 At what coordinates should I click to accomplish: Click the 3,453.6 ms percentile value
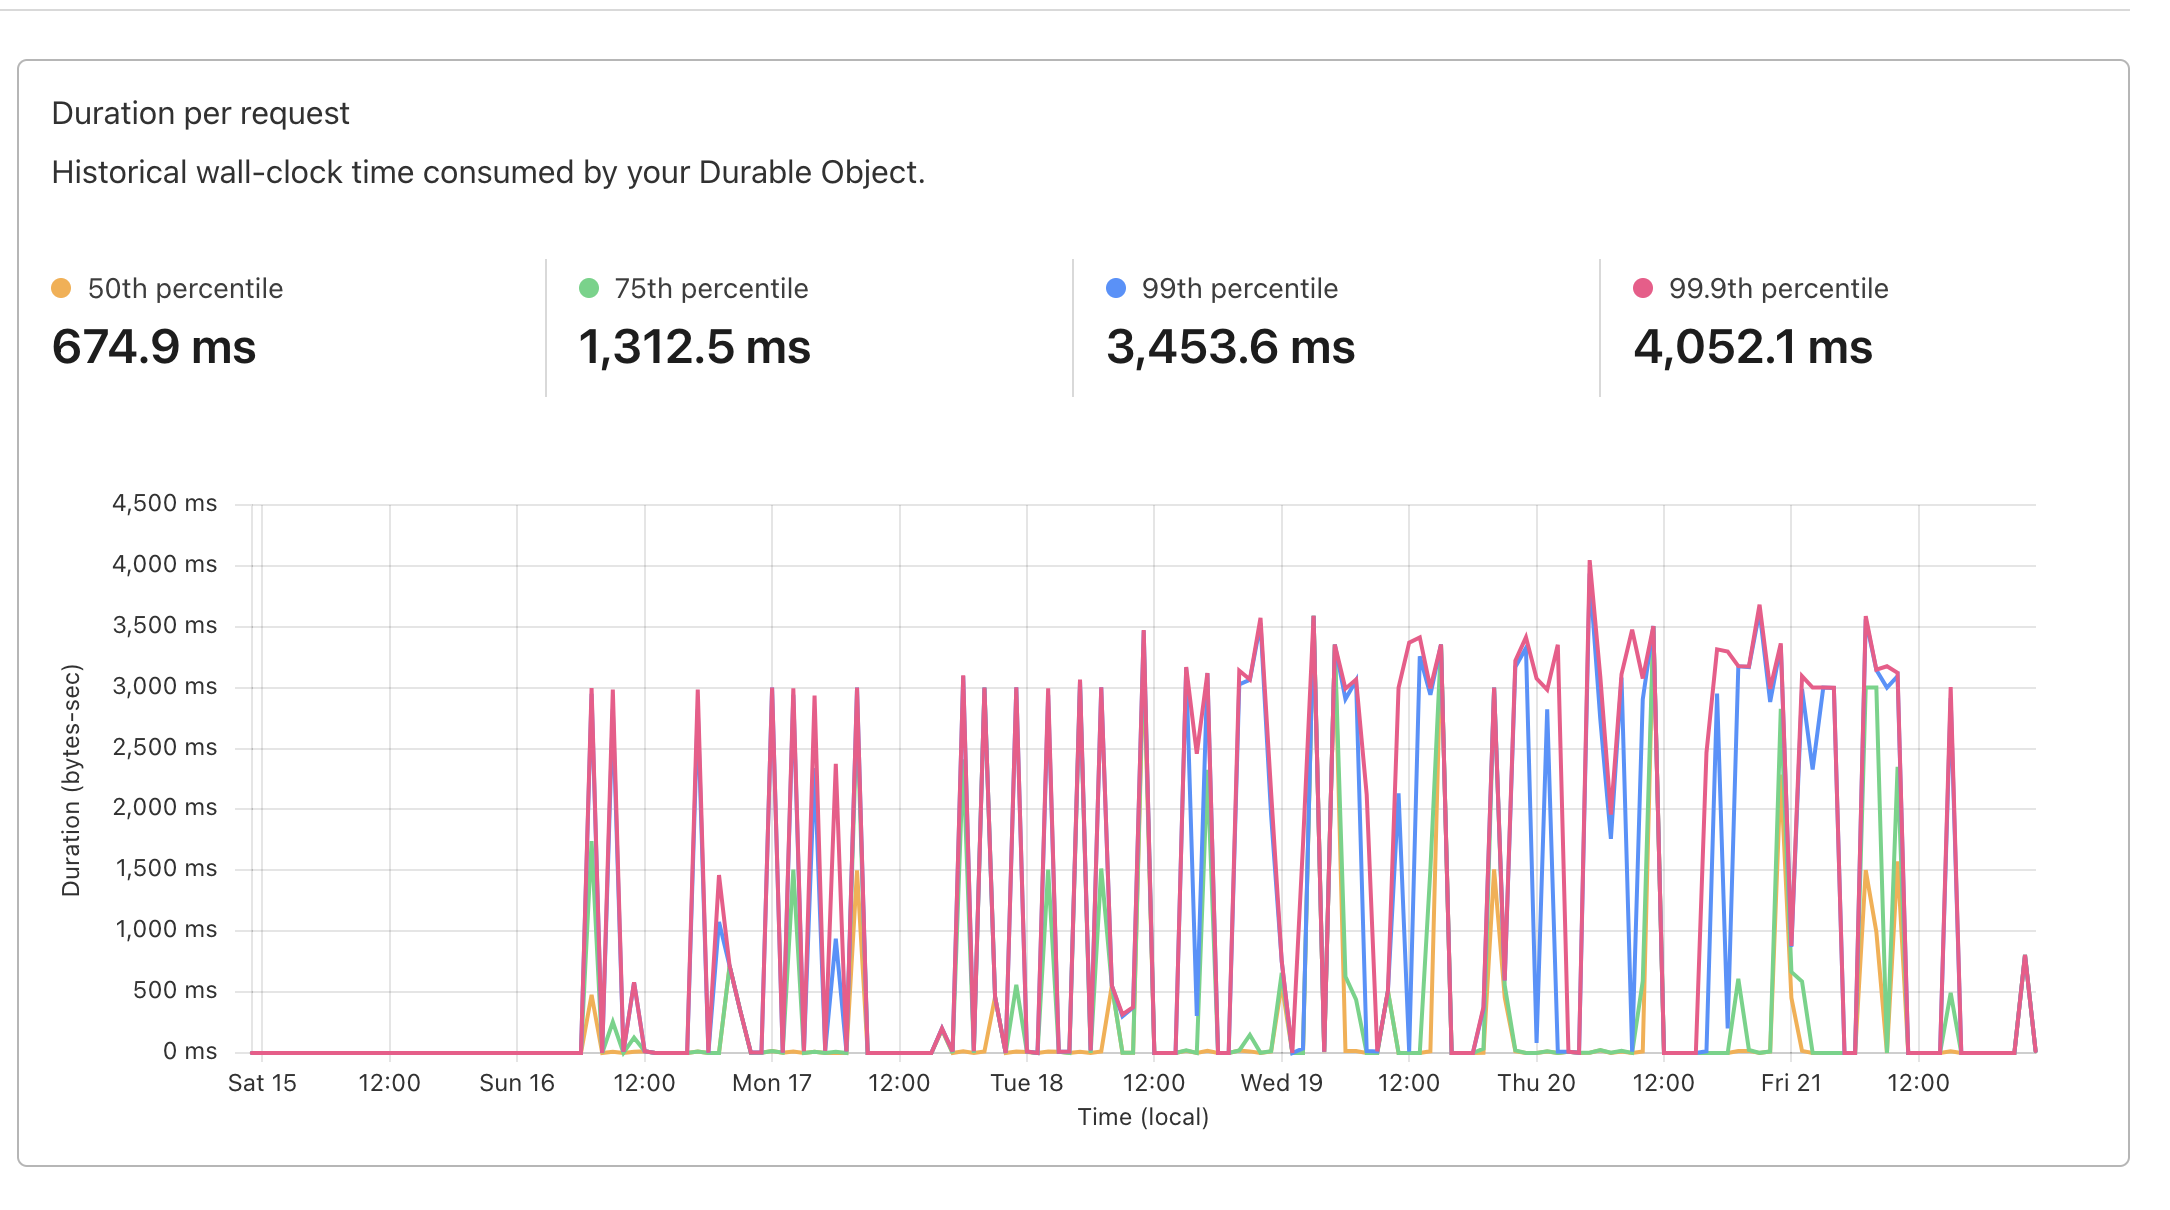[x=1231, y=348]
